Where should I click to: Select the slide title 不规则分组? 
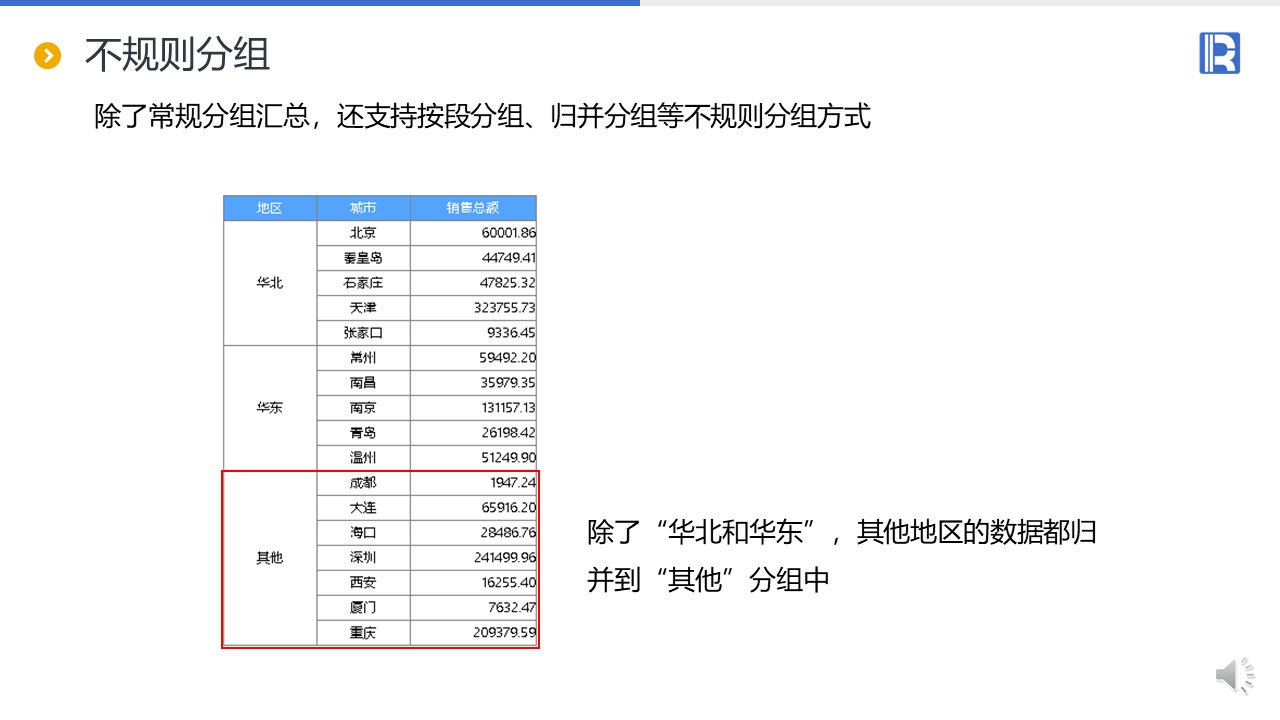pyautogui.click(x=177, y=55)
